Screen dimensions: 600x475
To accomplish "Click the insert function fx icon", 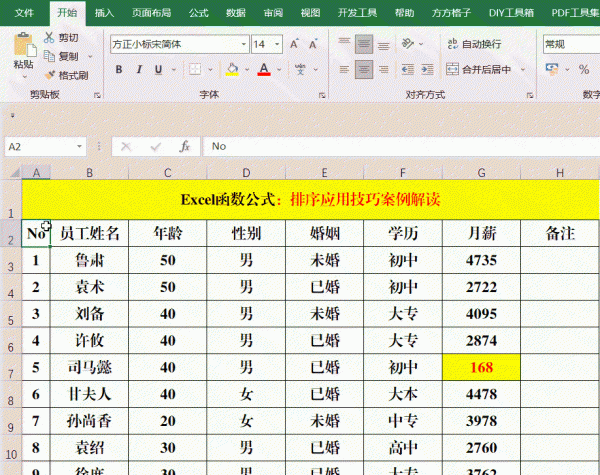I will point(185,146).
